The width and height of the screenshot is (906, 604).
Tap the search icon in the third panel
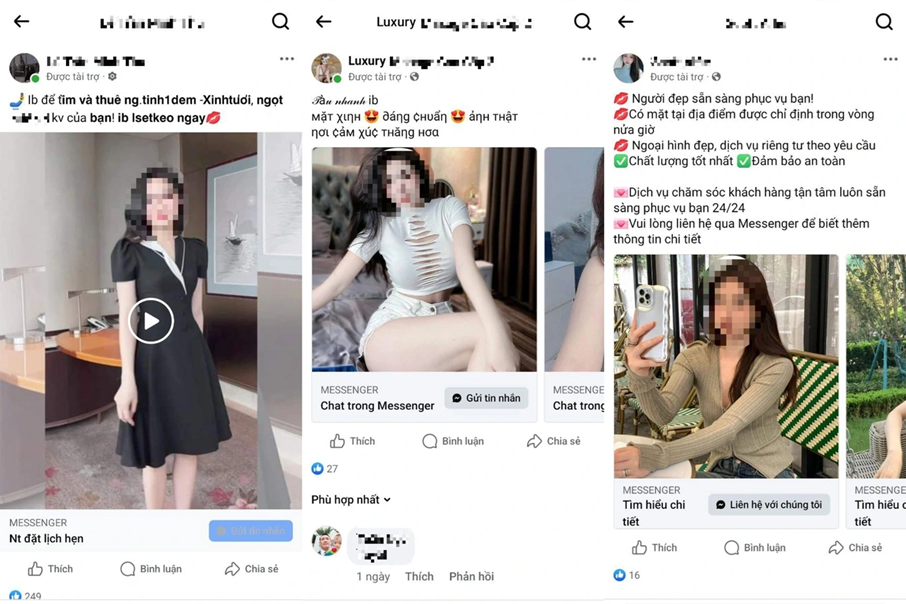(x=884, y=22)
